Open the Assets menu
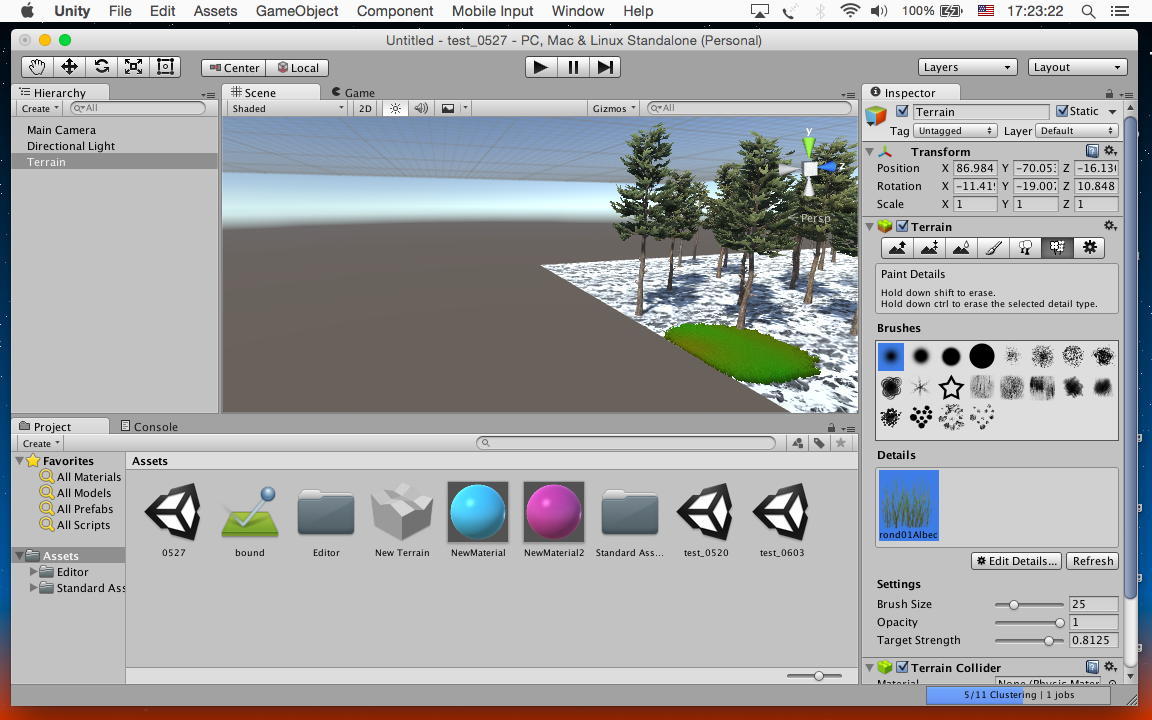The height and width of the screenshot is (720, 1152). click(x=215, y=11)
